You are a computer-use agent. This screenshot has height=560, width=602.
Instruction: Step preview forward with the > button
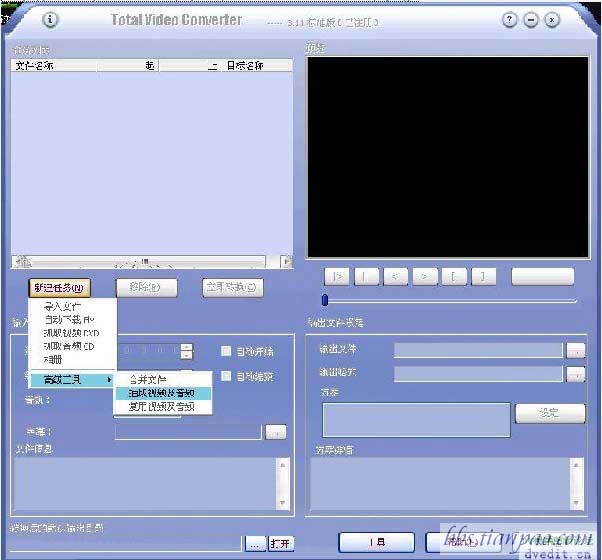point(425,276)
